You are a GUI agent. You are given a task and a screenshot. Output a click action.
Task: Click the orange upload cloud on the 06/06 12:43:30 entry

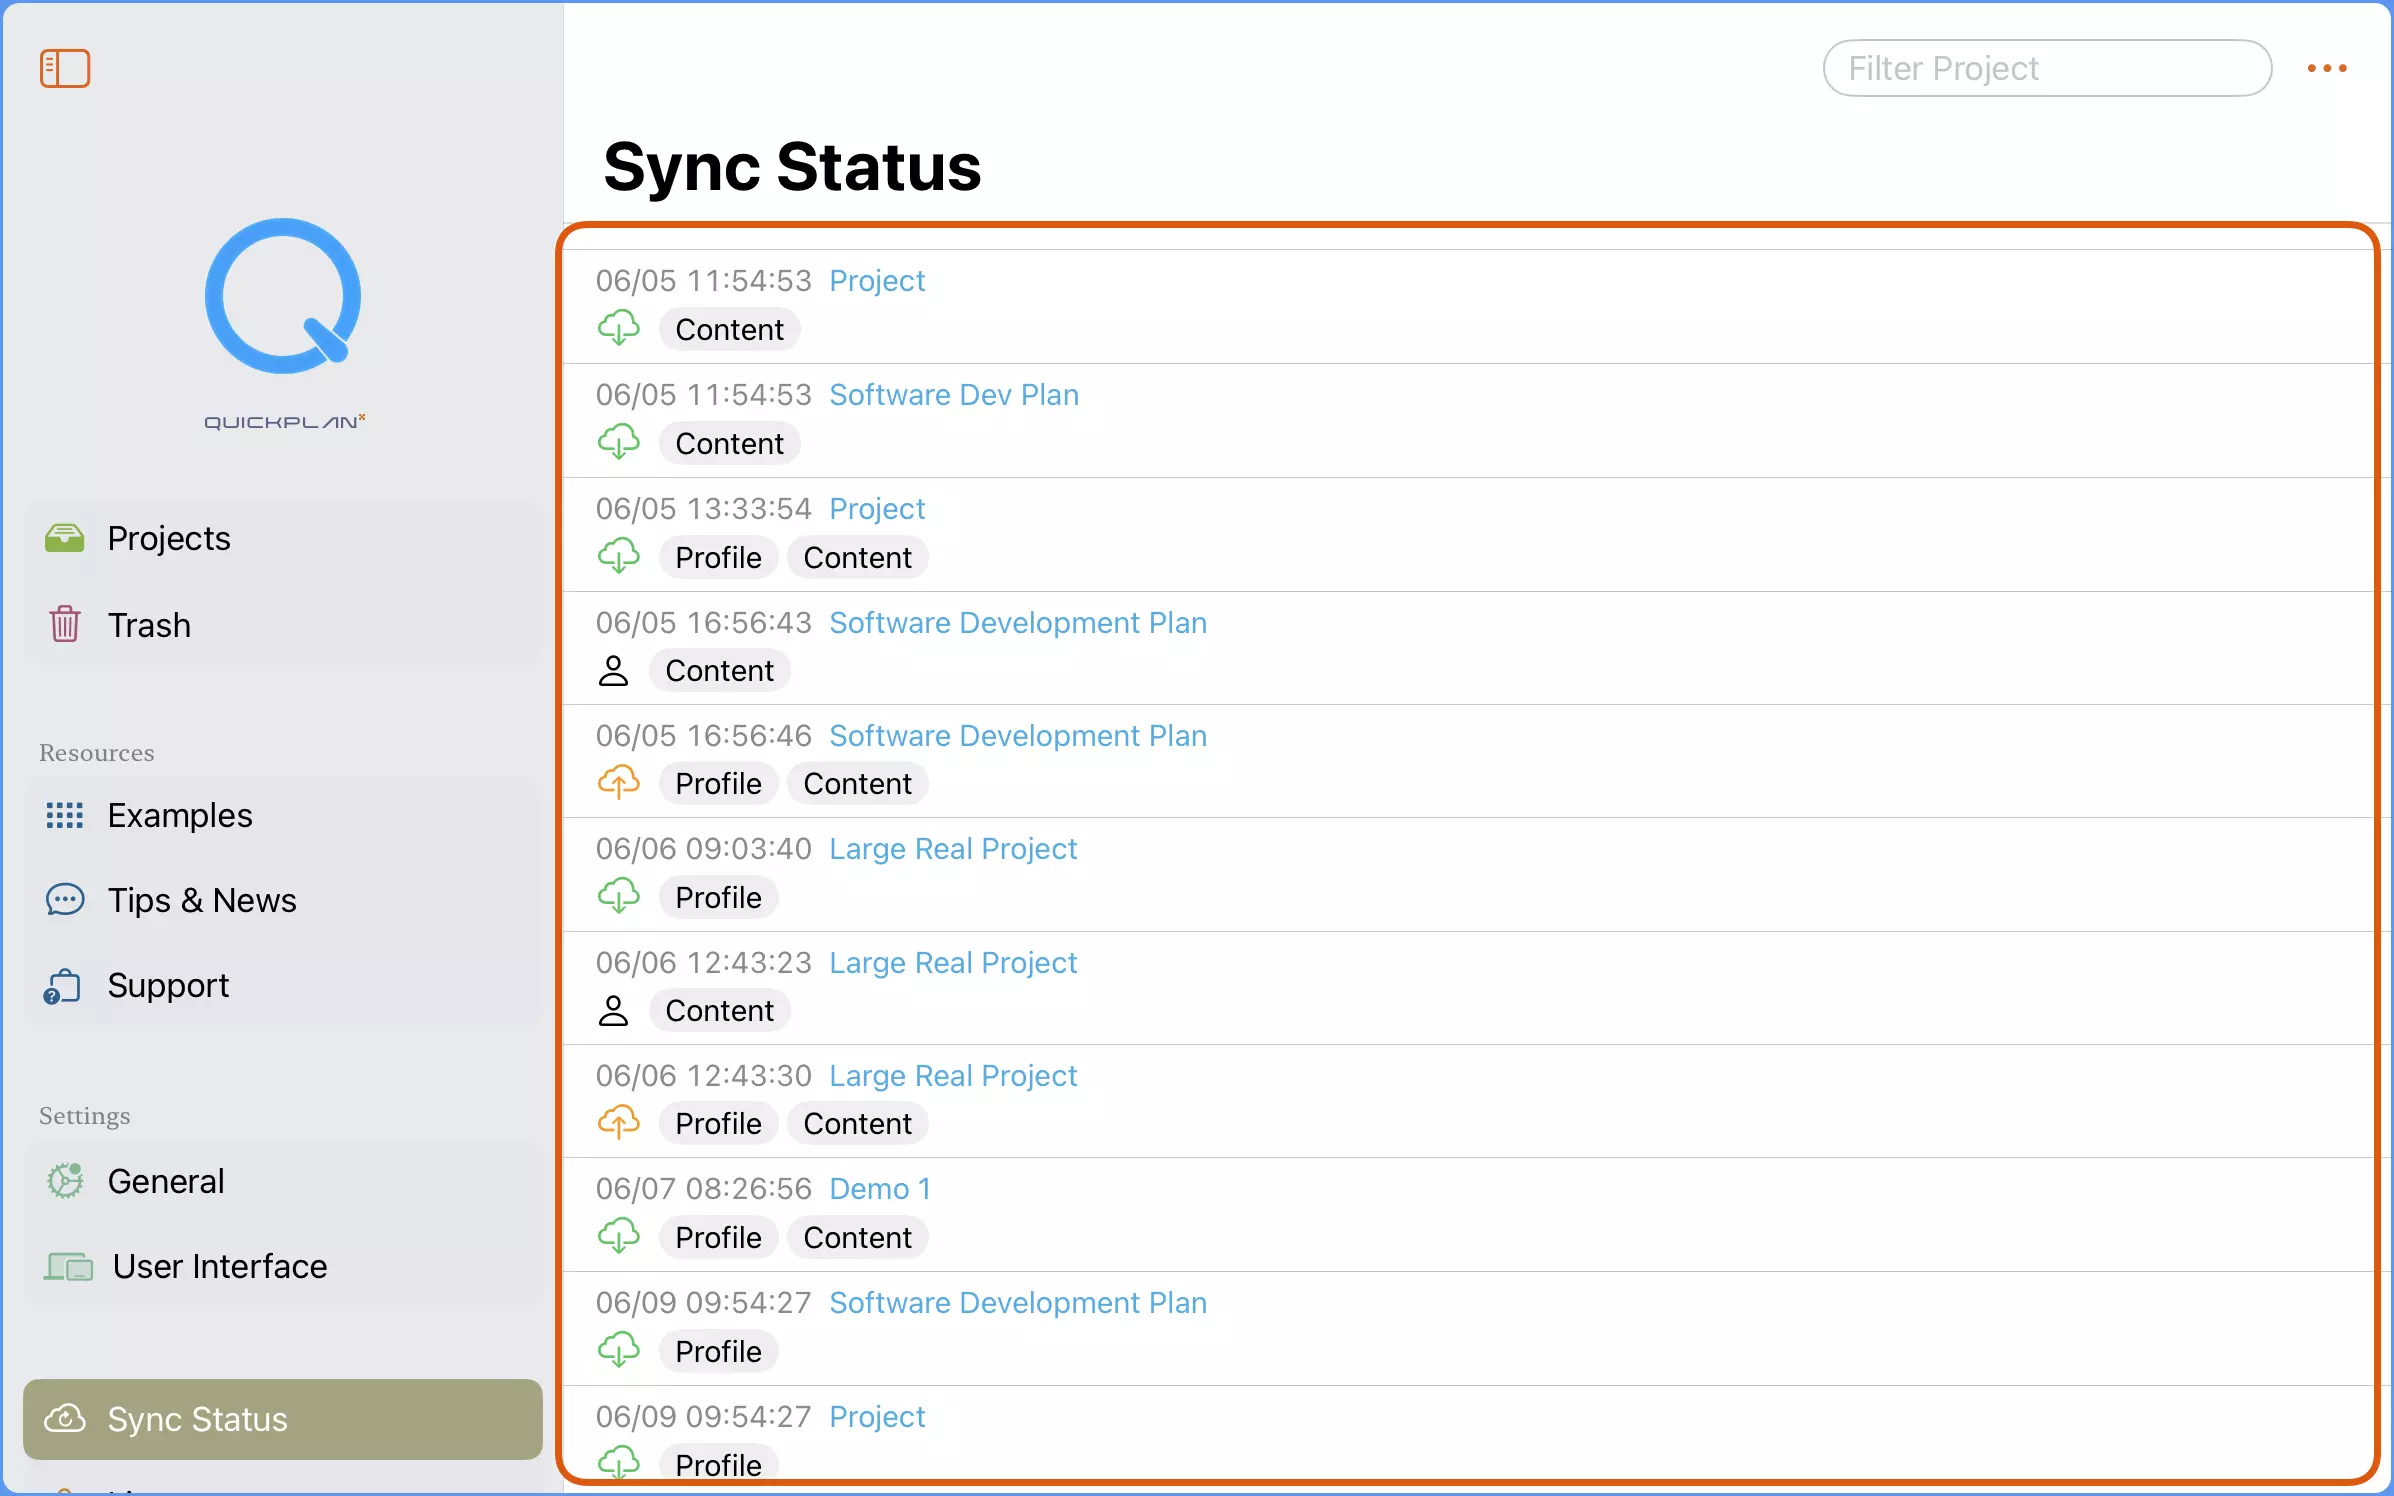click(618, 1123)
